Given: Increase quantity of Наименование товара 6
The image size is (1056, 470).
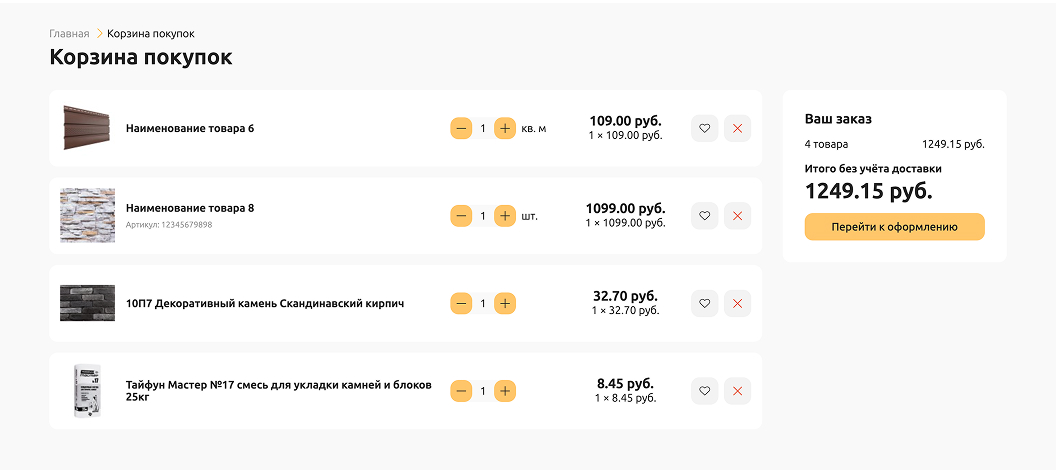Looking at the screenshot, I should click(505, 128).
